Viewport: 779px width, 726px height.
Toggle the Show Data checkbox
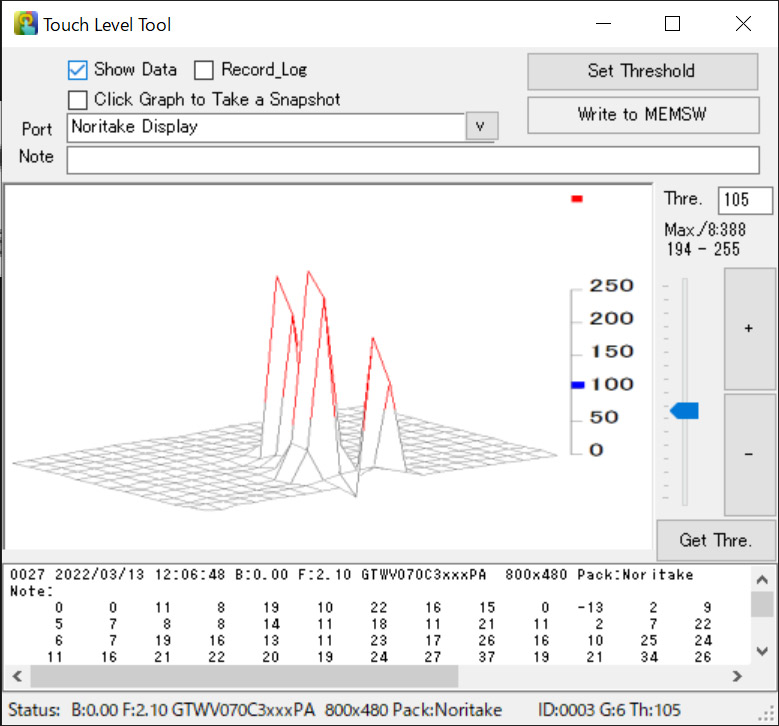tap(77, 70)
